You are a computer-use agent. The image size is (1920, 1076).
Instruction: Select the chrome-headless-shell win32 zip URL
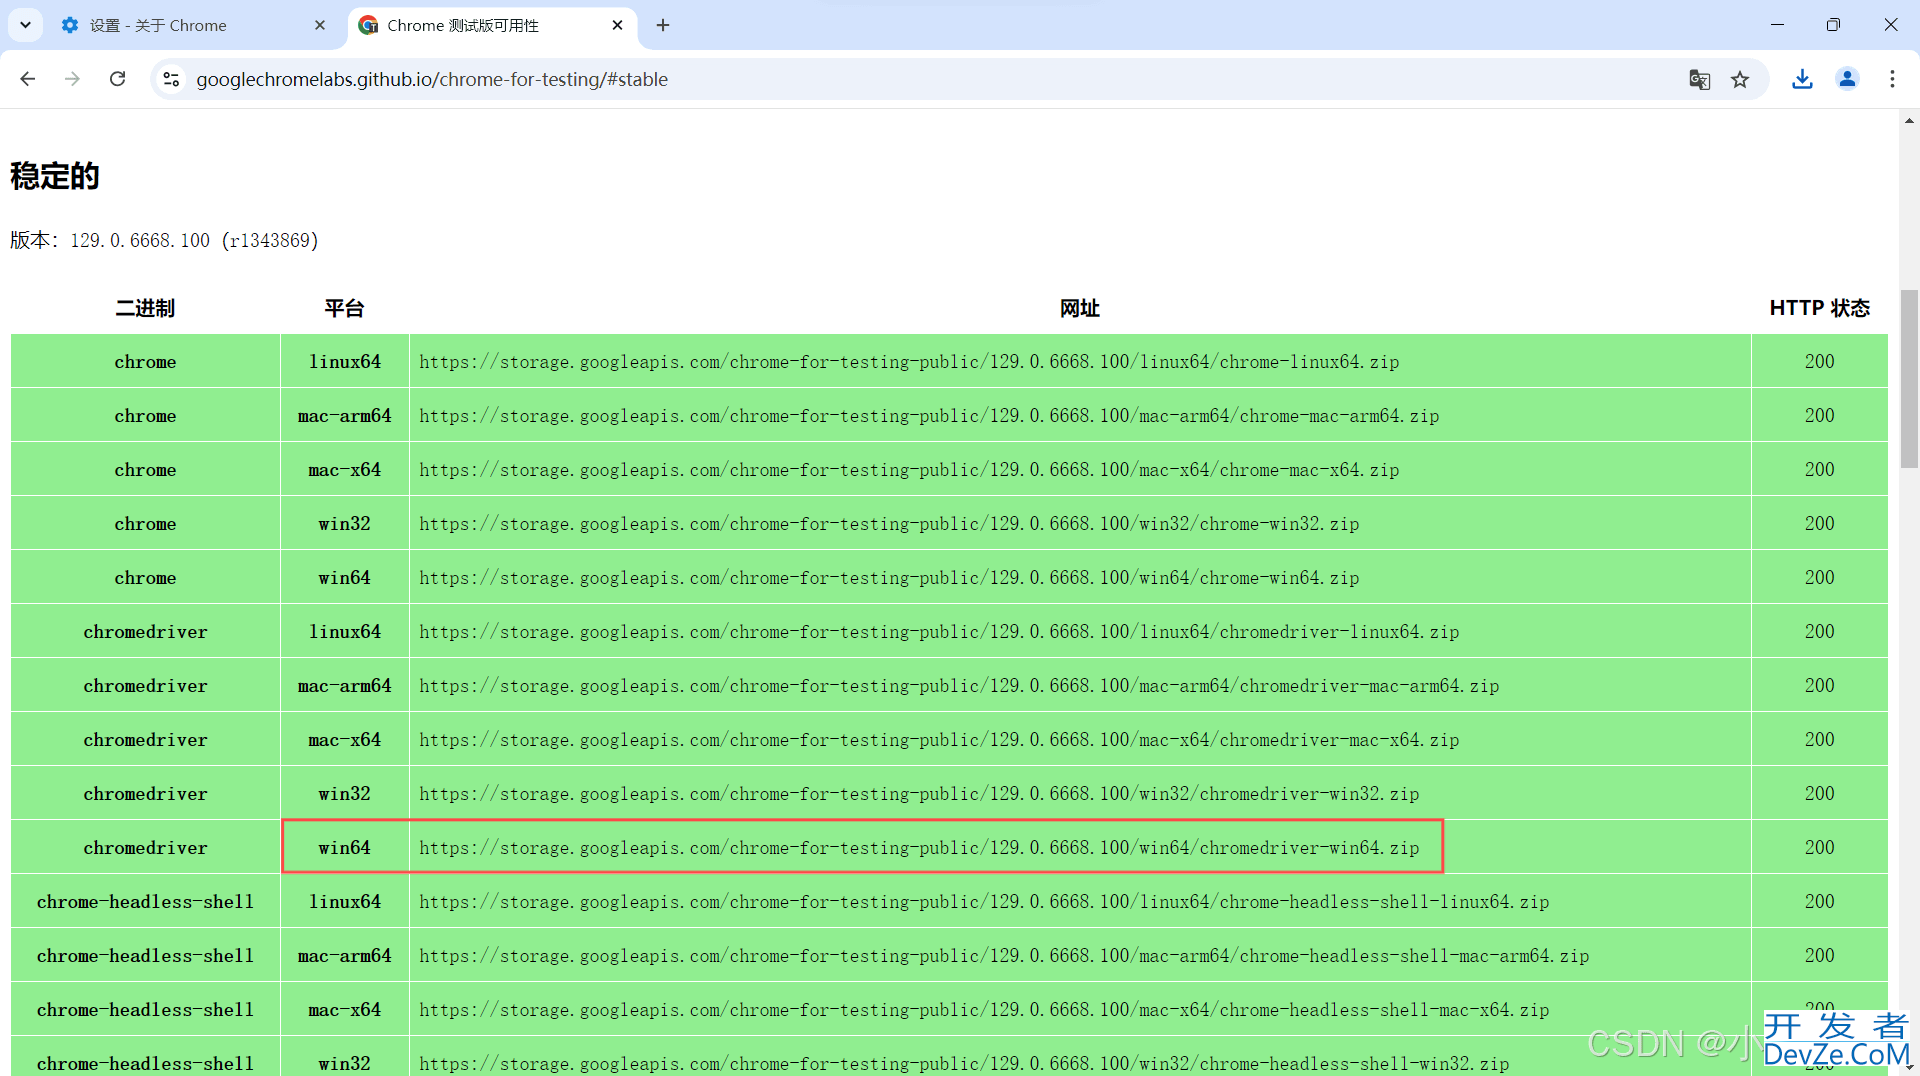[964, 1064]
